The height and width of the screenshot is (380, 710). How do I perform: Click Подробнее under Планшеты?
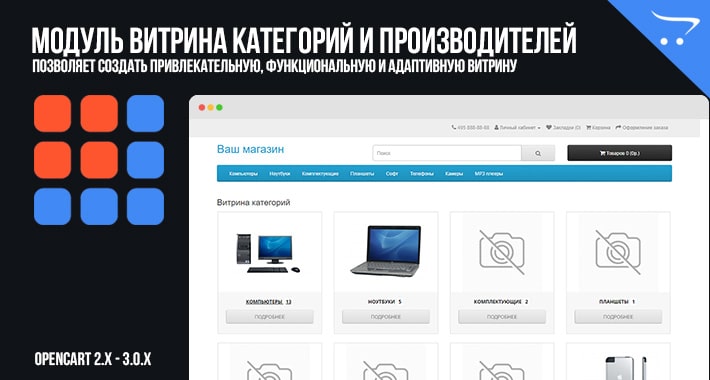tap(618, 317)
